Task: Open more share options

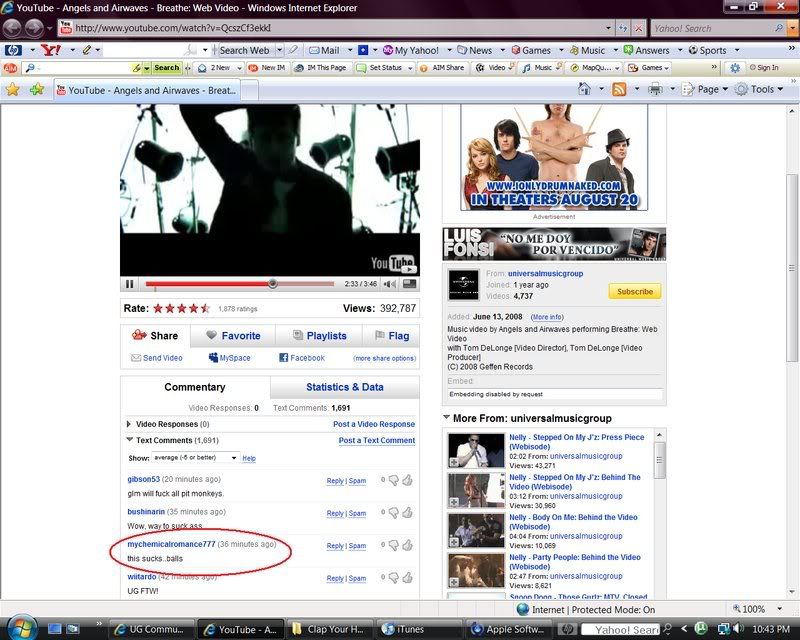Action: pyautogui.click(x=385, y=358)
